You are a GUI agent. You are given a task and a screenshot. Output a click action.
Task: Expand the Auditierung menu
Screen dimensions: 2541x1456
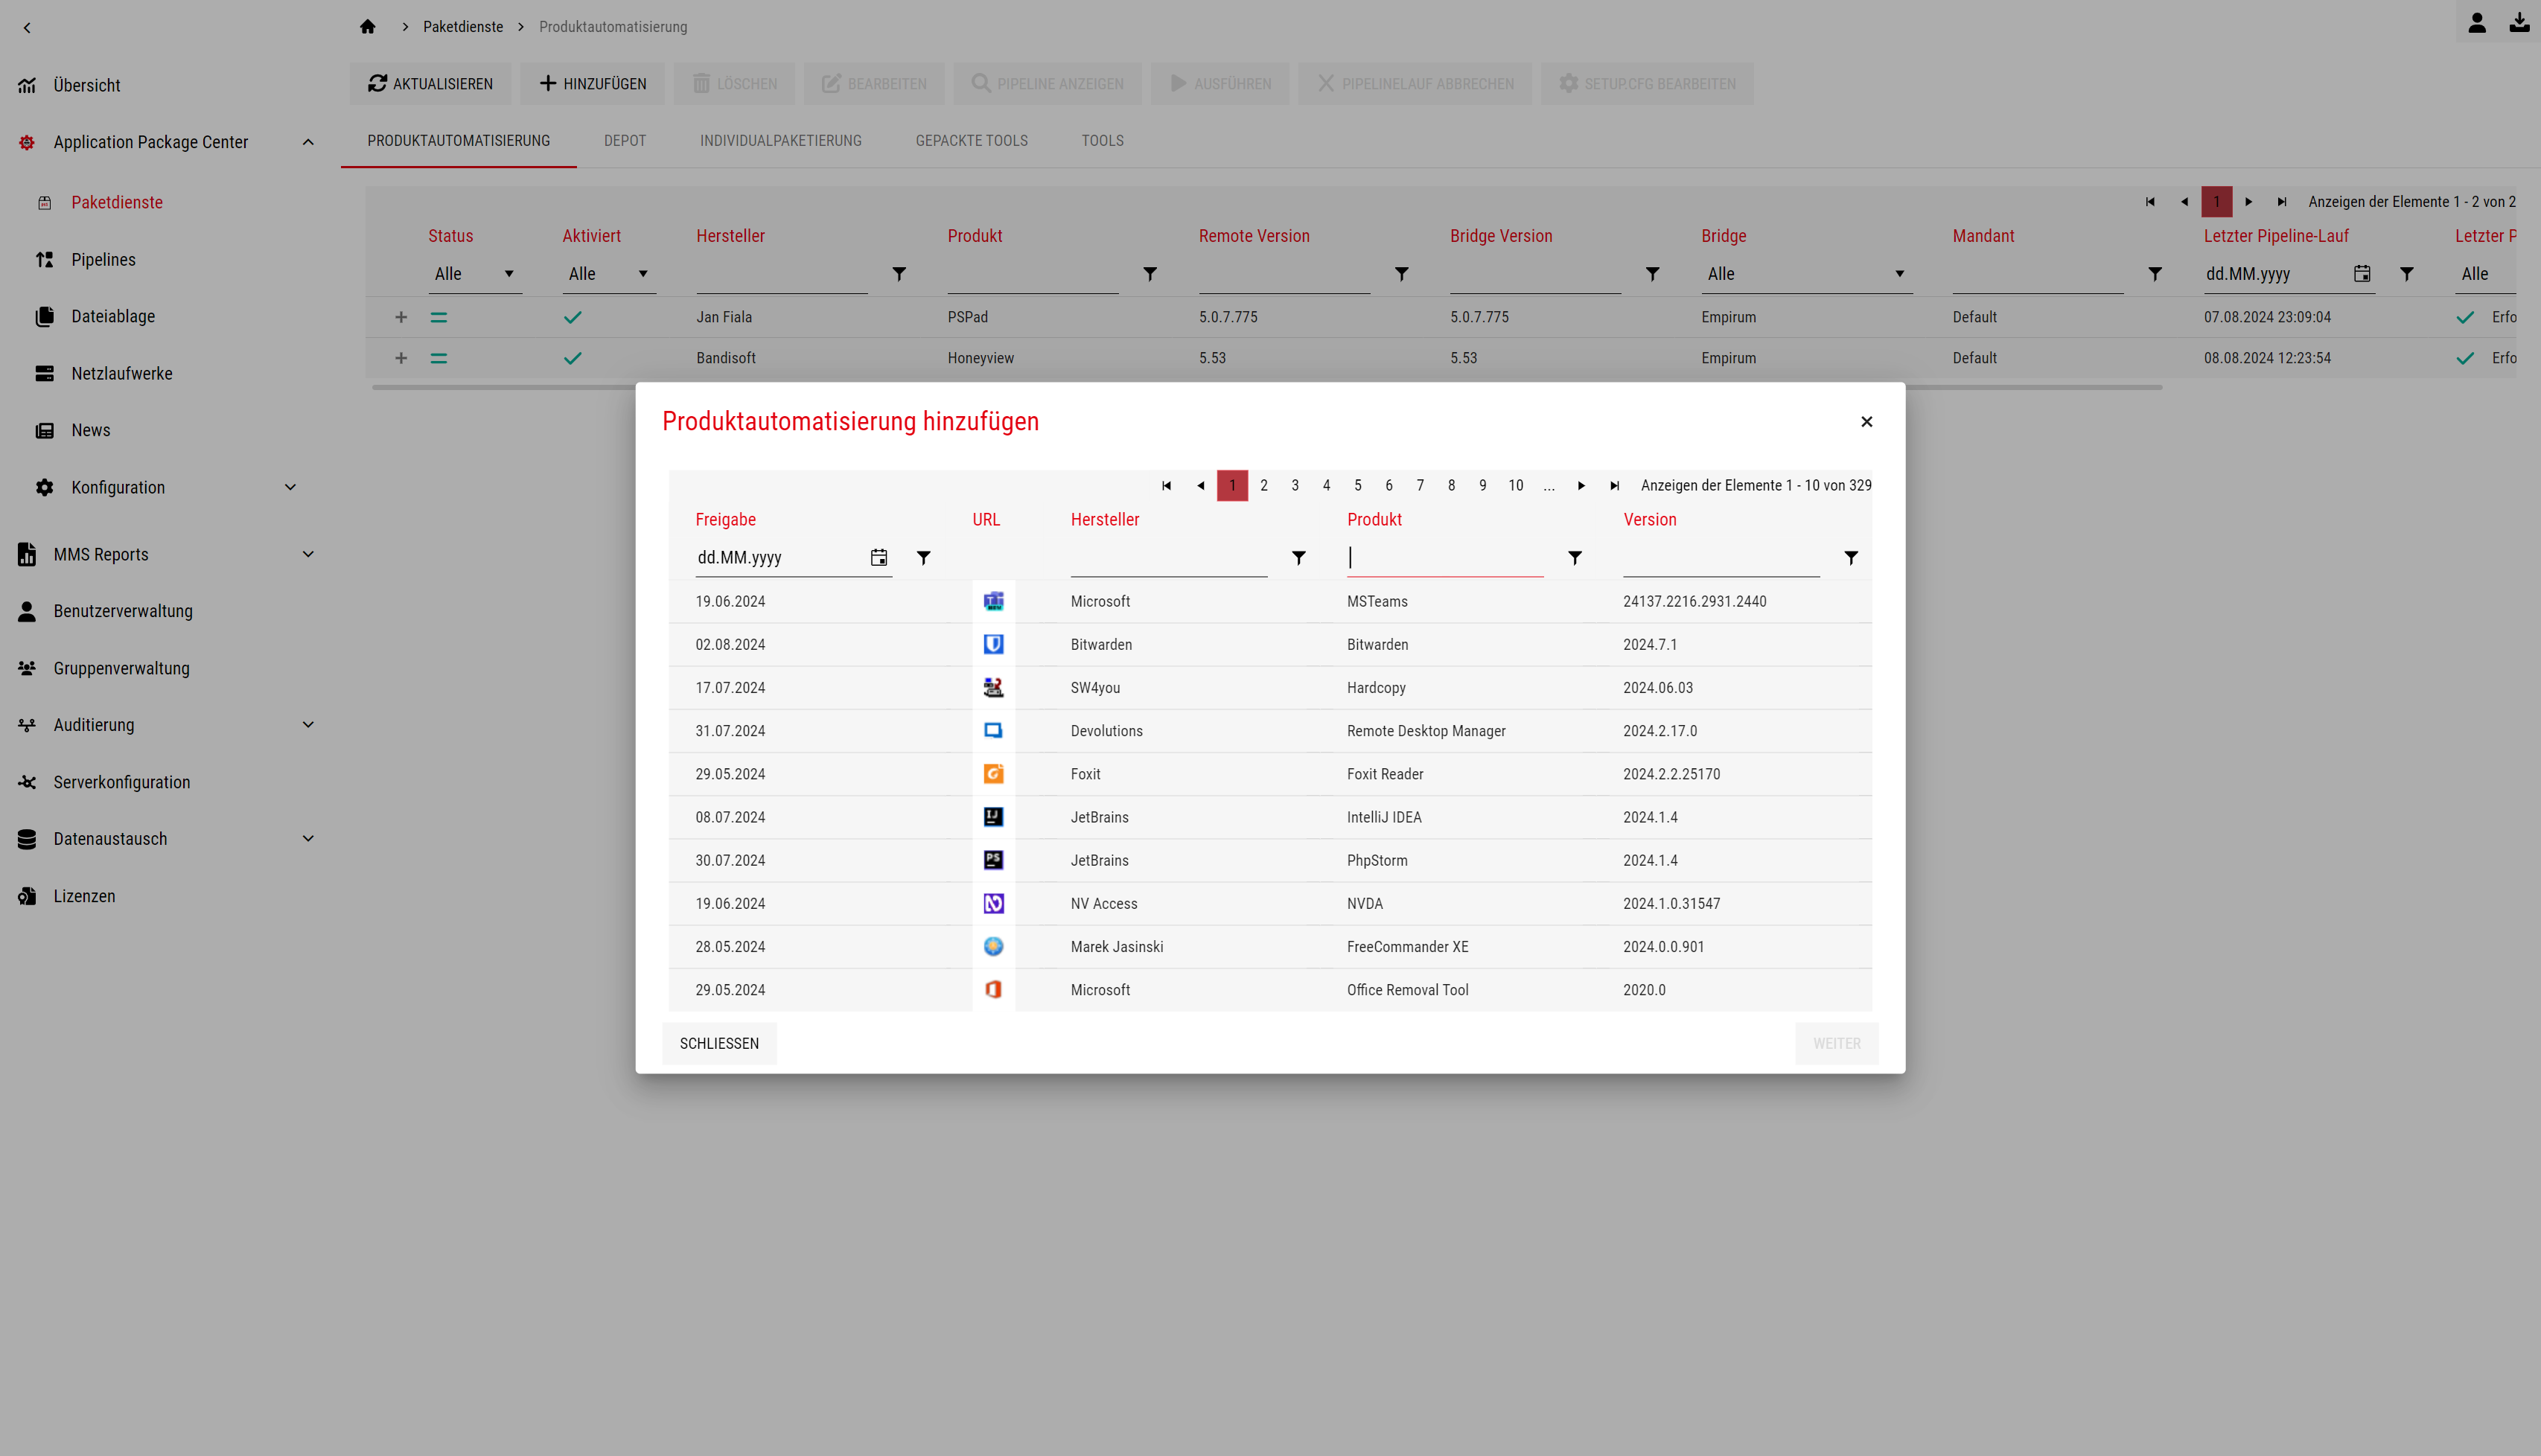coord(308,724)
